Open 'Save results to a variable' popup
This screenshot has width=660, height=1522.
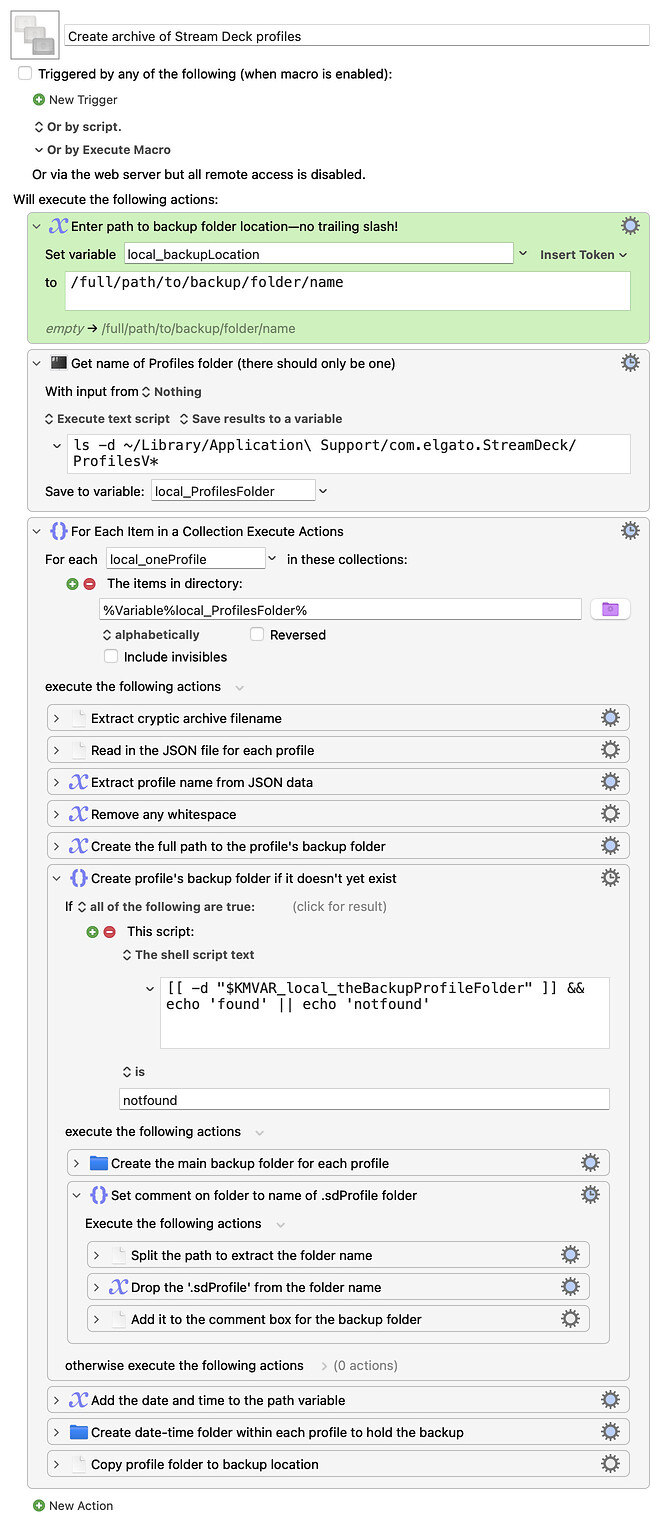261,419
